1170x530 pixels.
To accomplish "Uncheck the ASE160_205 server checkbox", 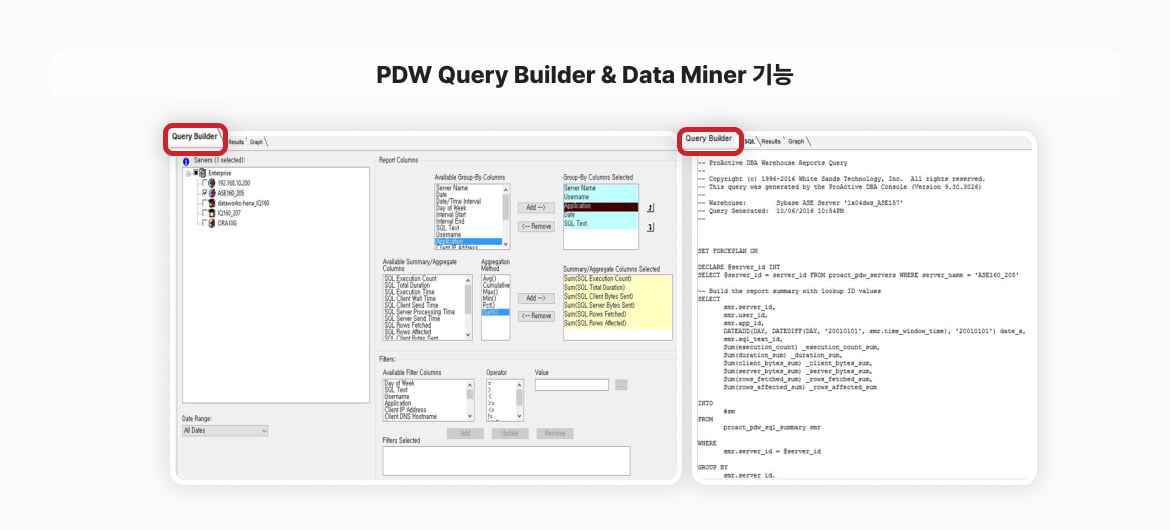I will (x=204, y=193).
